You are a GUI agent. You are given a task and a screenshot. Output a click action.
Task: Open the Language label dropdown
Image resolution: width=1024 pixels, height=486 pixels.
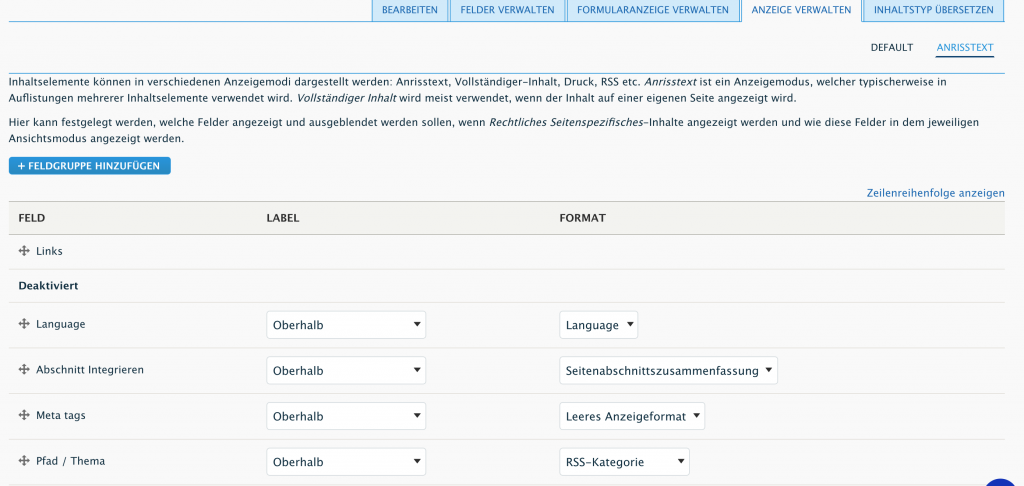(346, 325)
